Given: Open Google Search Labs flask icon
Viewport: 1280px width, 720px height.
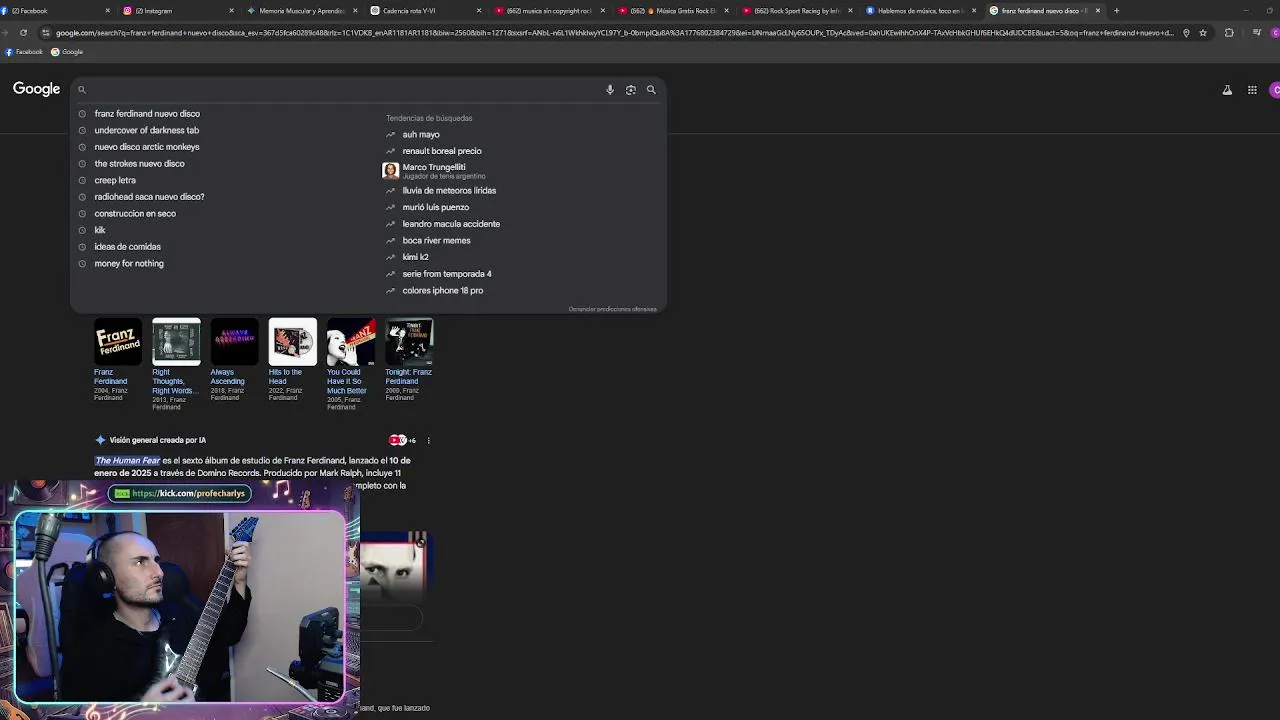Looking at the screenshot, I should tap(1227, 90).
